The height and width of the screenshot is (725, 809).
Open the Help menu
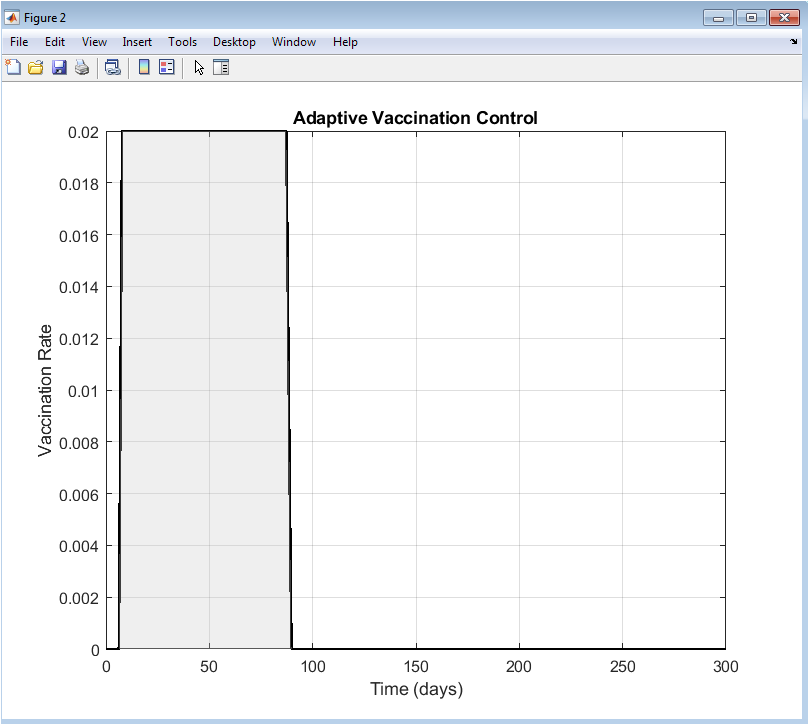pos(345,42)
